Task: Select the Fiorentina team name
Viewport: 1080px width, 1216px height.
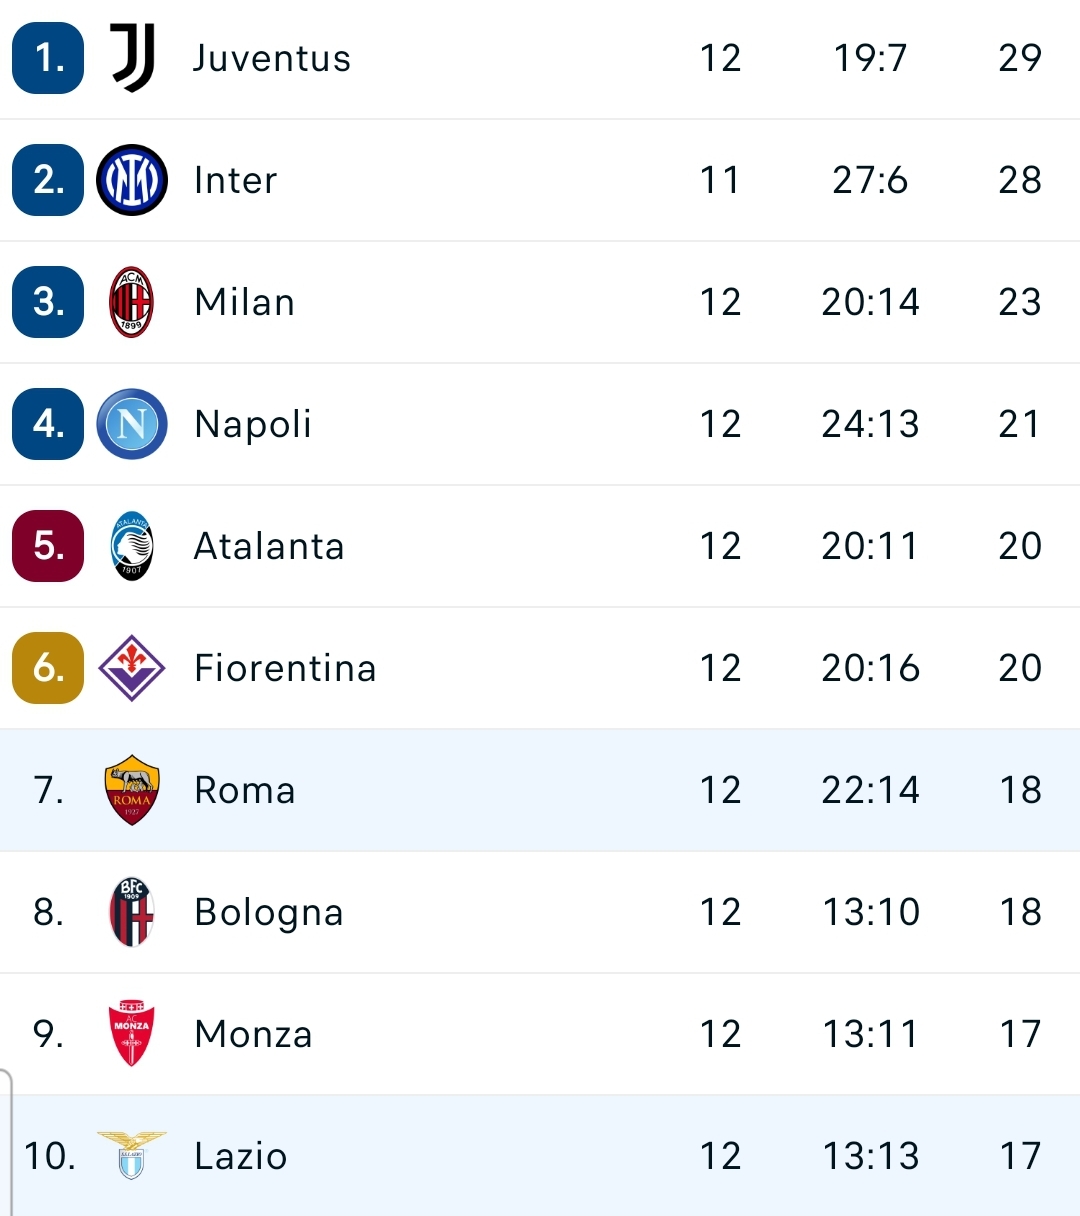Action: pos(285,668)
